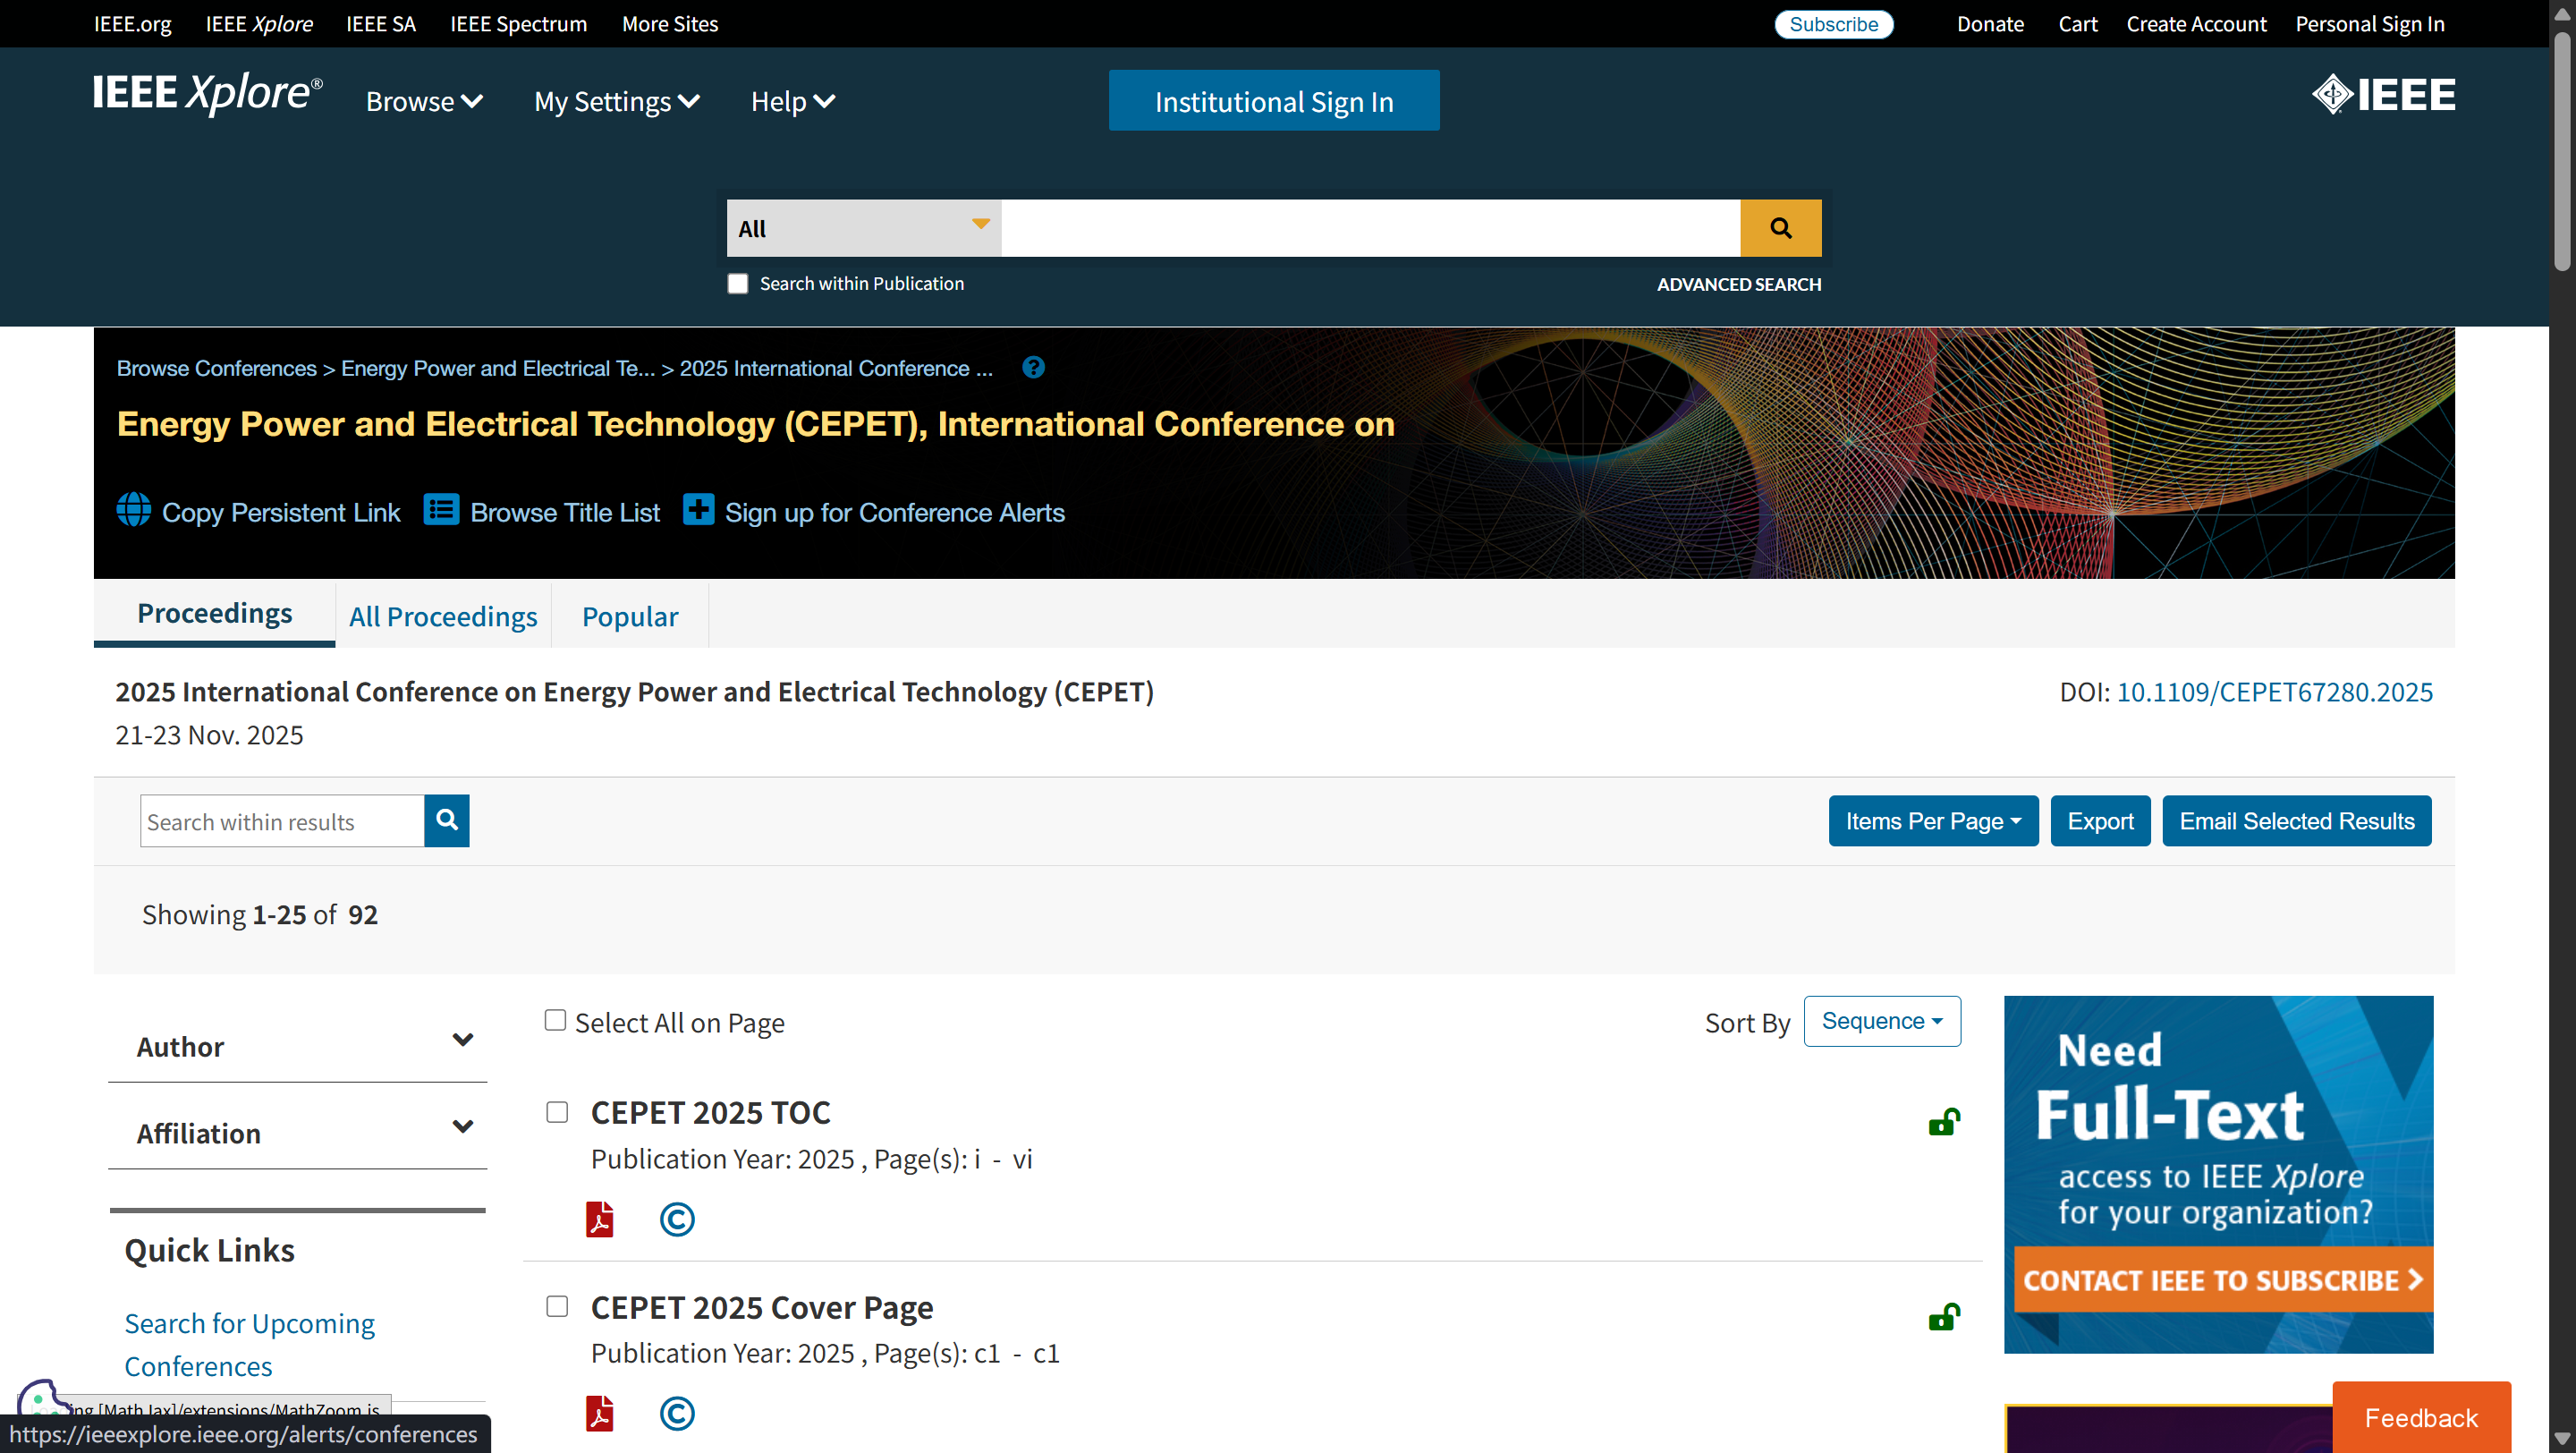This screenshot has width=2576, height=1453.
Task: Click the 2025 International Conference ... breadcrumb
Action: [x=837, y=368]
